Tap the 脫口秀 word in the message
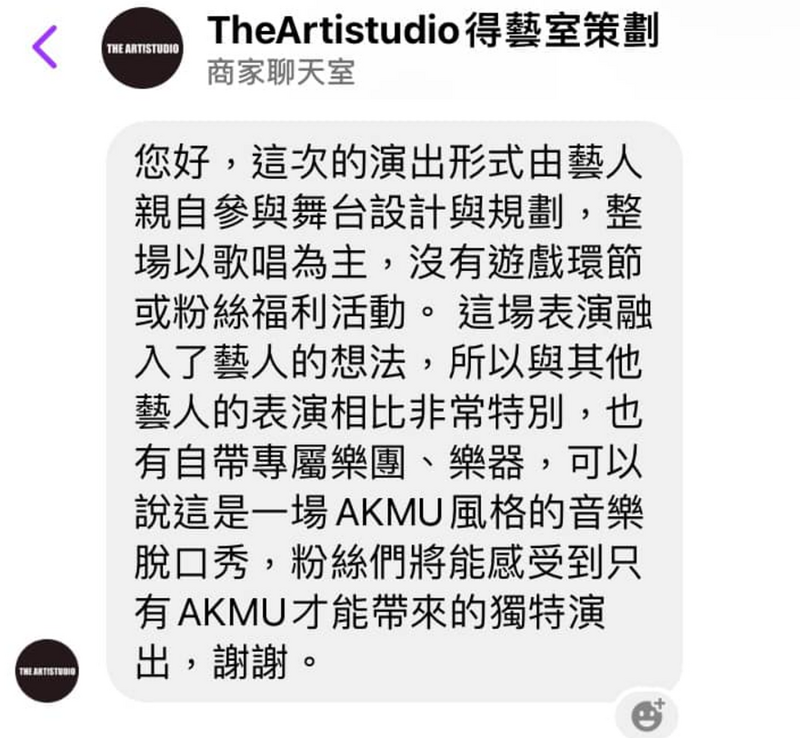 tap(192, 562)
